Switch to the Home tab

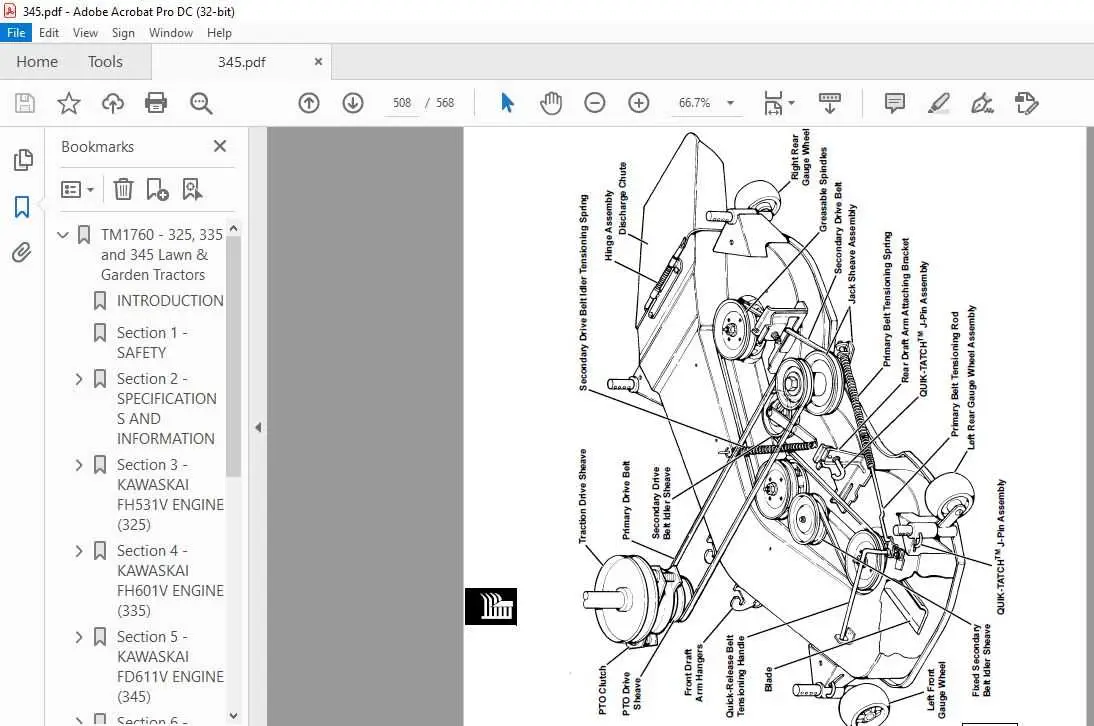click(37, 61)
